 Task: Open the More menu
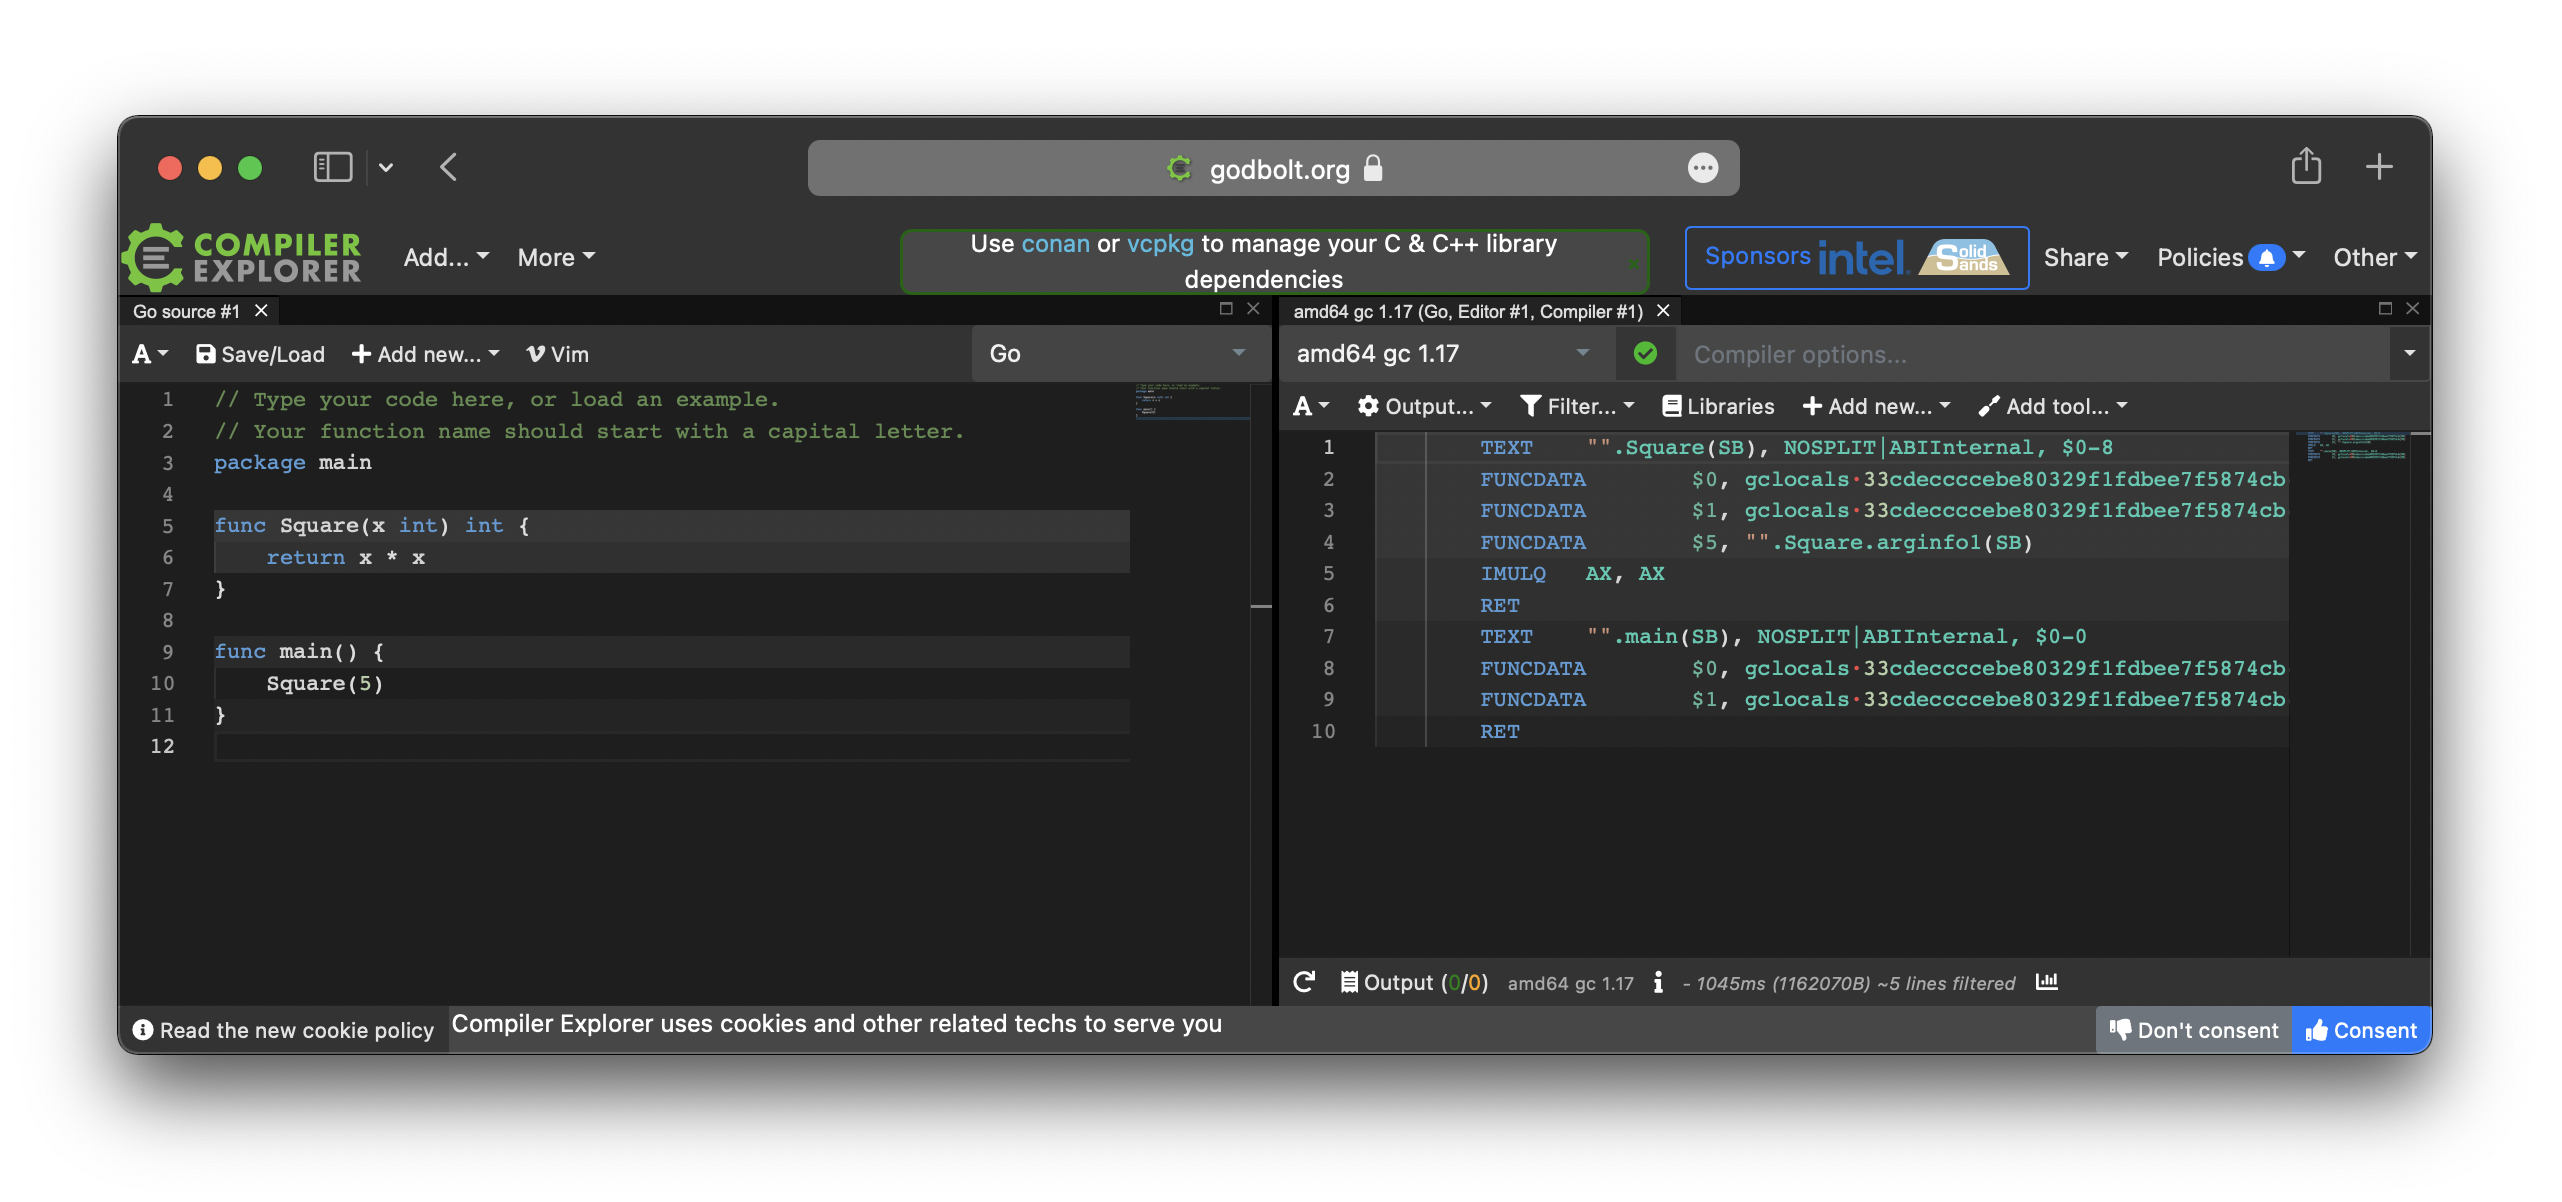point(556,258)
